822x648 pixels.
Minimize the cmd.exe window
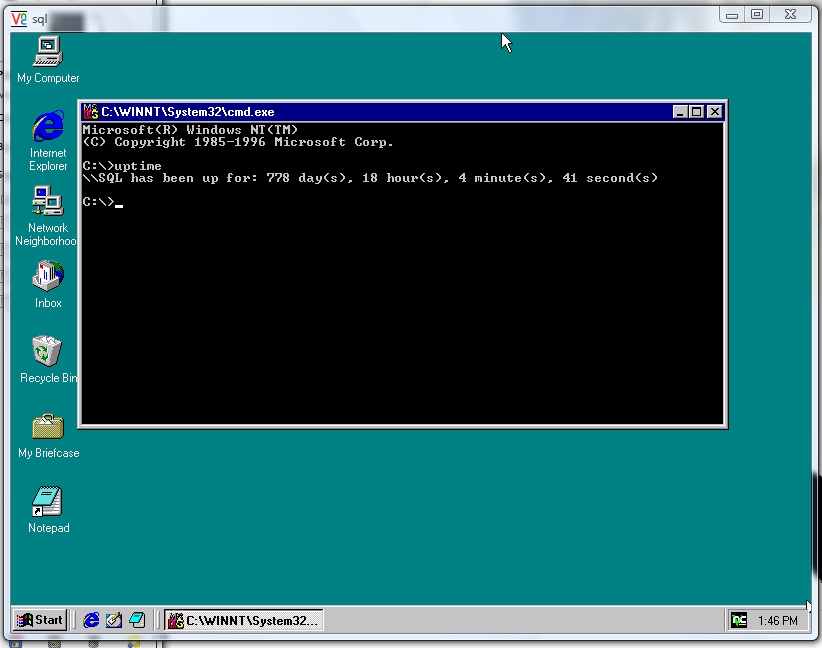click(681, 112)
